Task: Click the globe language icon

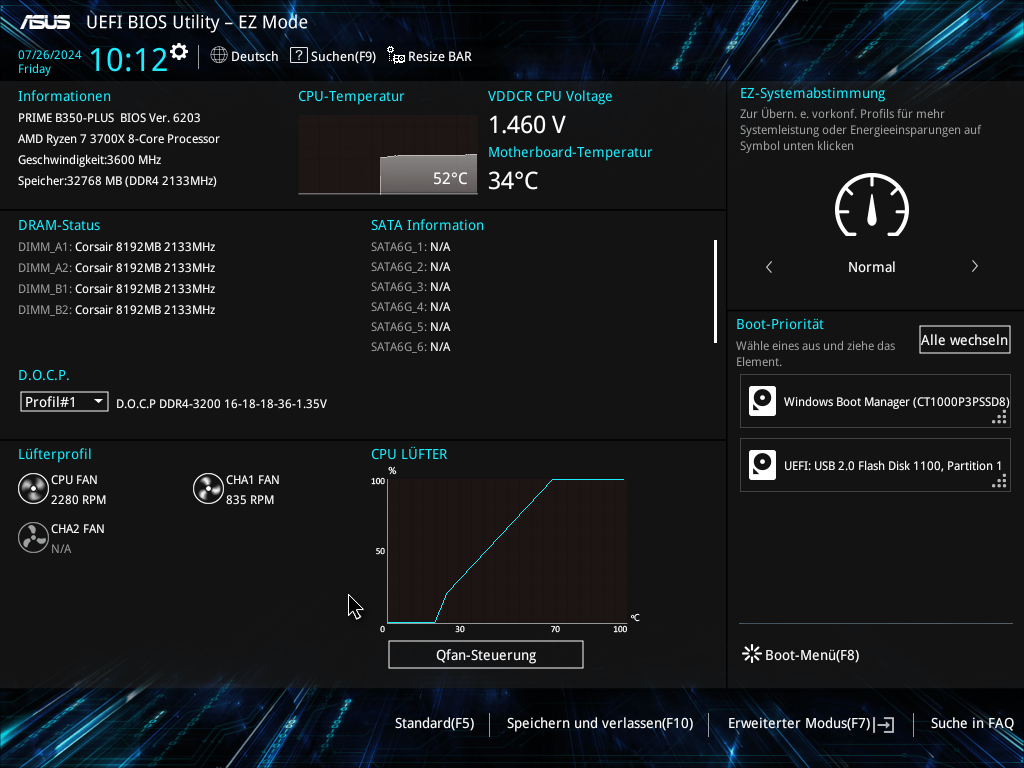Action: pos(219,56)
